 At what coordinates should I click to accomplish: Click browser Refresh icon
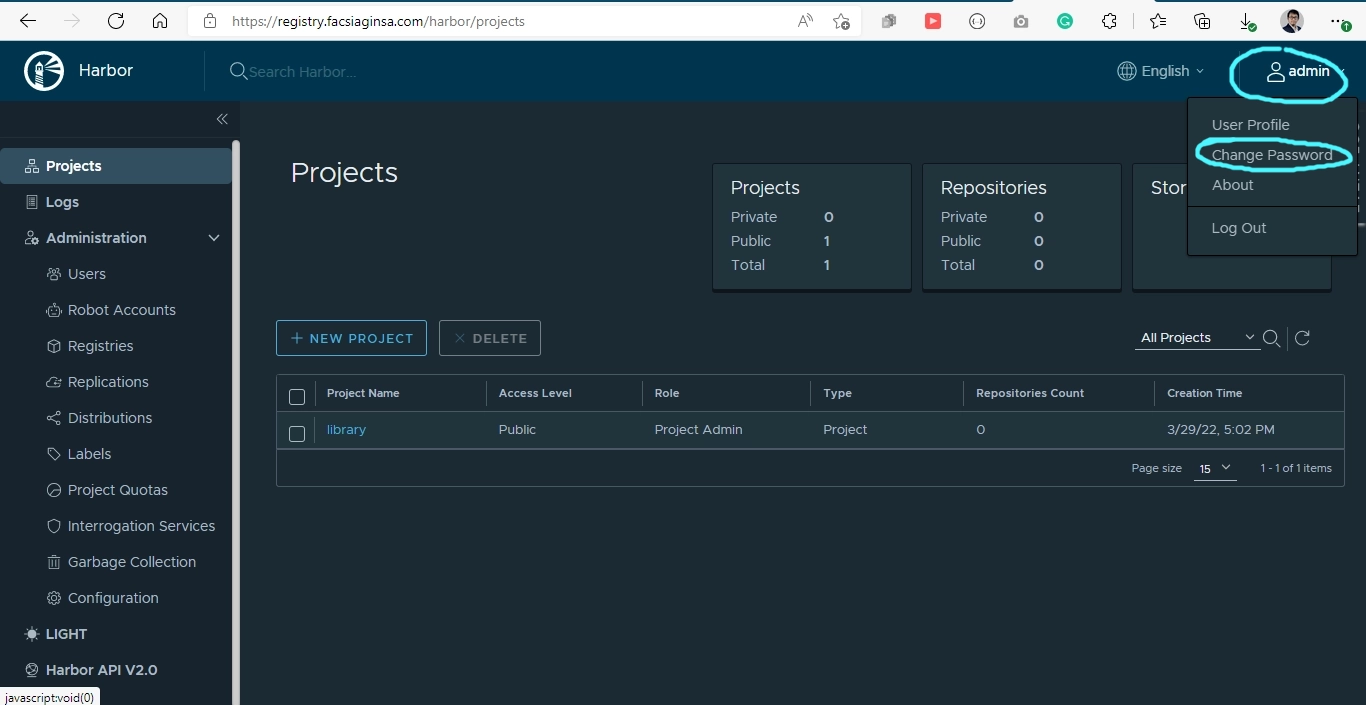click(x=116, y=21)
